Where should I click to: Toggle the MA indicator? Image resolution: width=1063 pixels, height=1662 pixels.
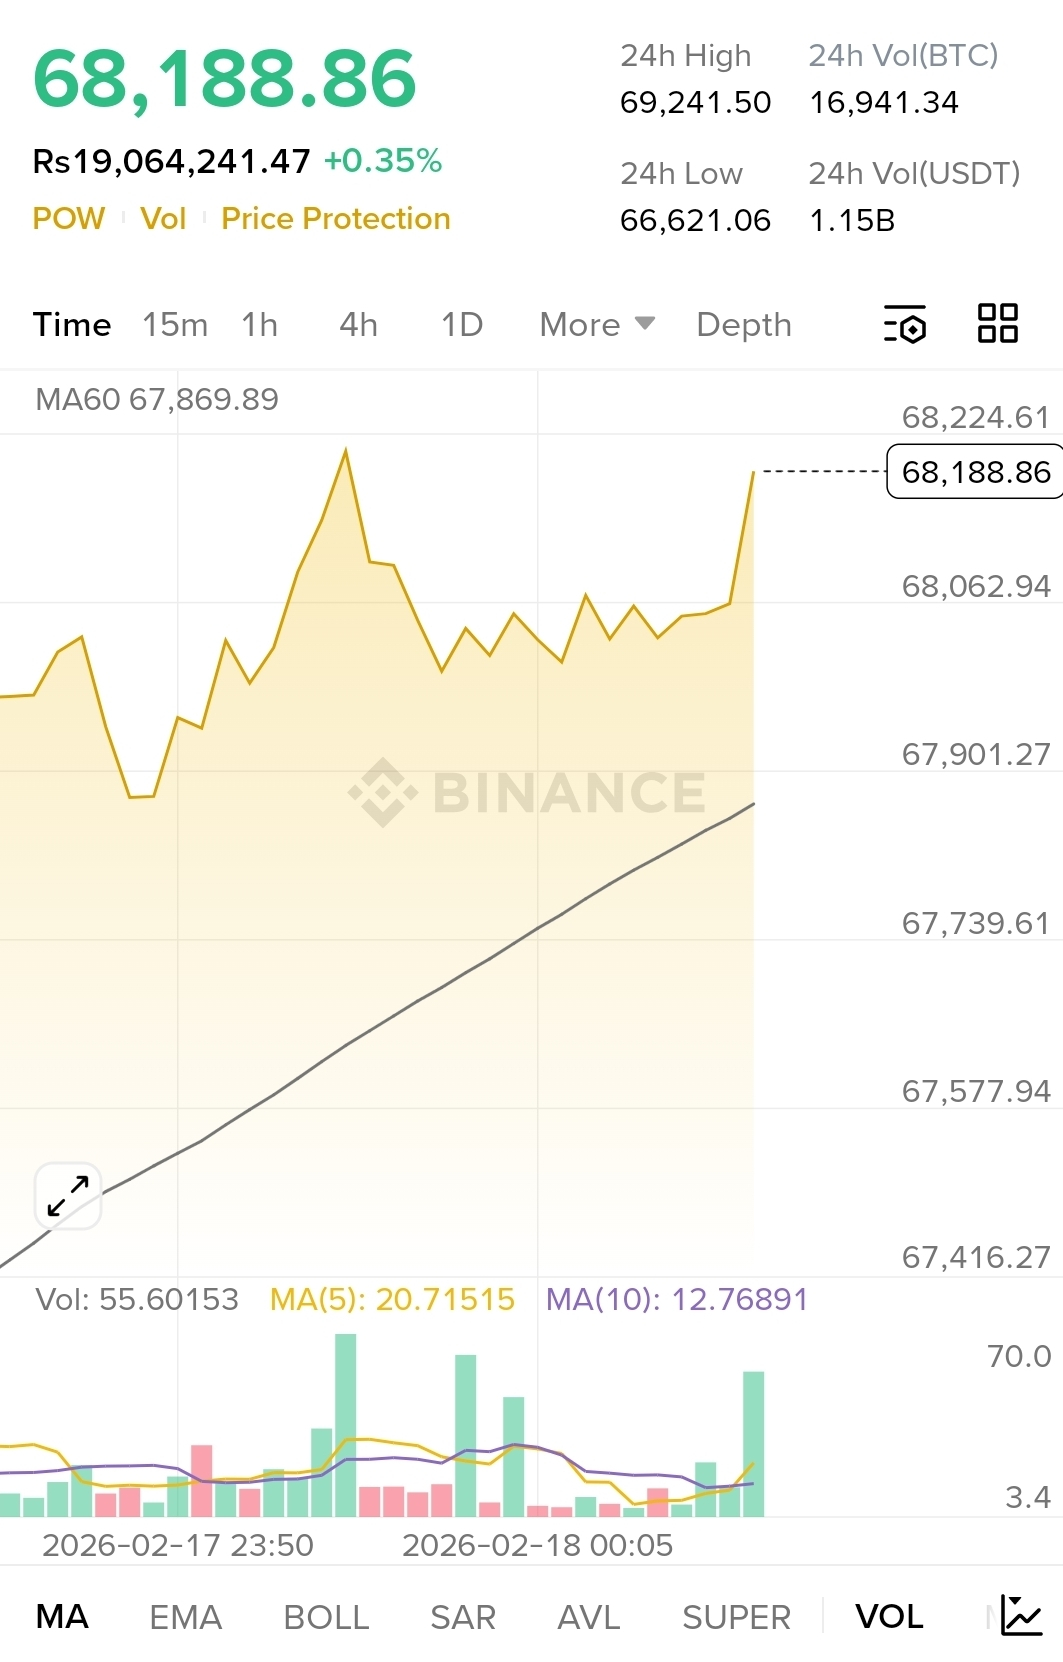[x=62, y=1617]
